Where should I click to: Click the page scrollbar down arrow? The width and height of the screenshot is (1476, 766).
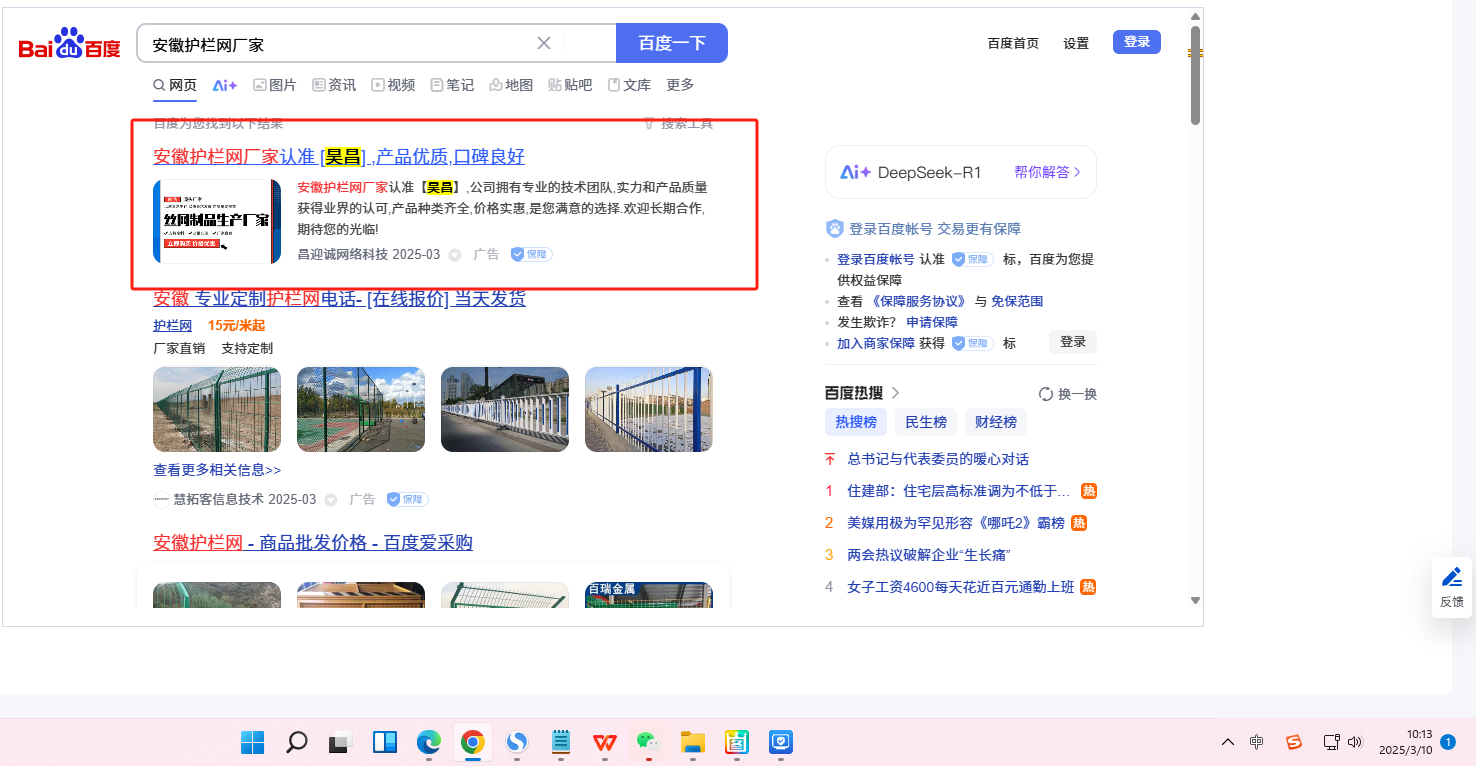pos(1195,600)
